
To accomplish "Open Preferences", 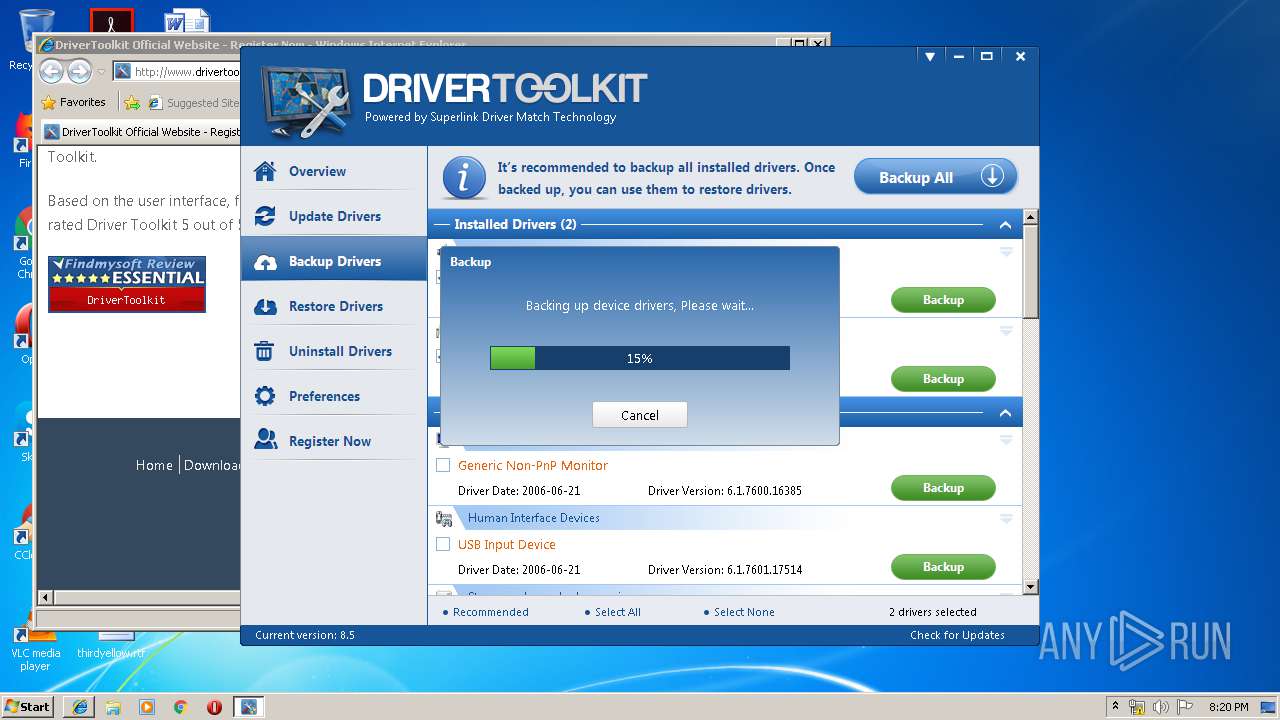I will click(x=333, y=396).
